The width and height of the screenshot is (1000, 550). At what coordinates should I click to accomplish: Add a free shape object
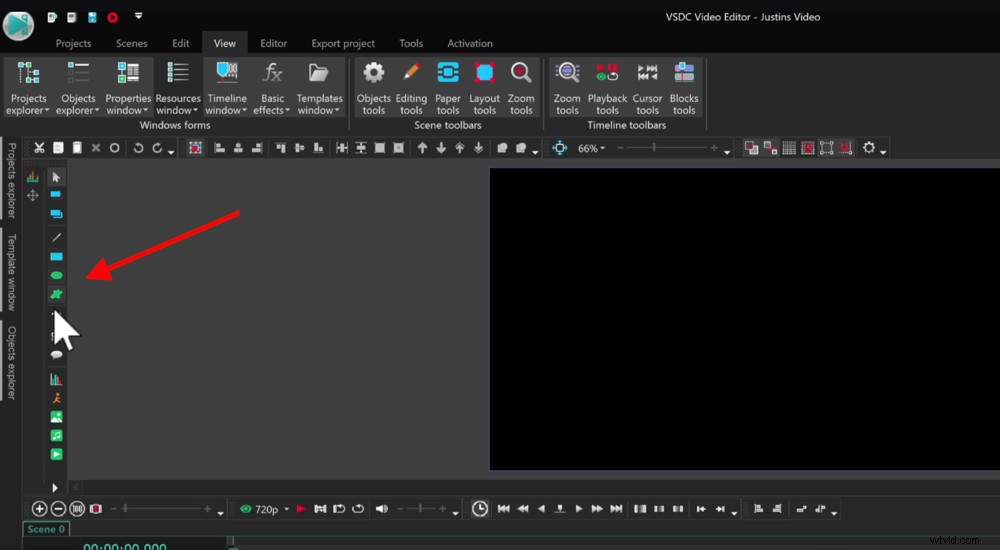[x=56, y=294]
